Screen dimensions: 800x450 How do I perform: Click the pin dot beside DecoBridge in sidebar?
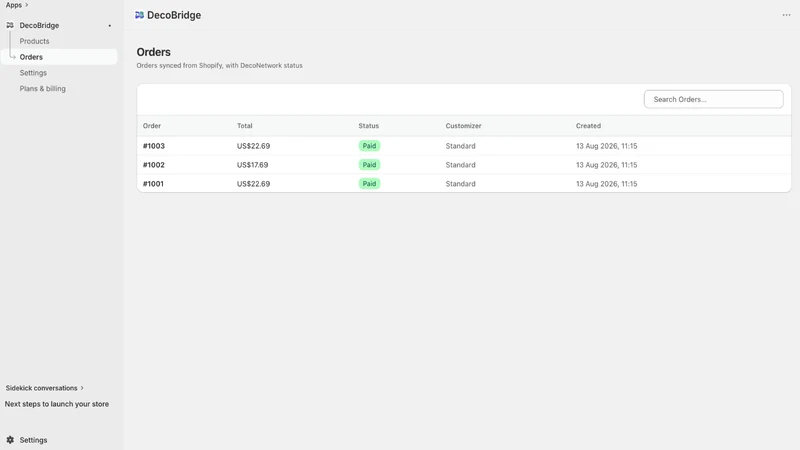(110, 26)
